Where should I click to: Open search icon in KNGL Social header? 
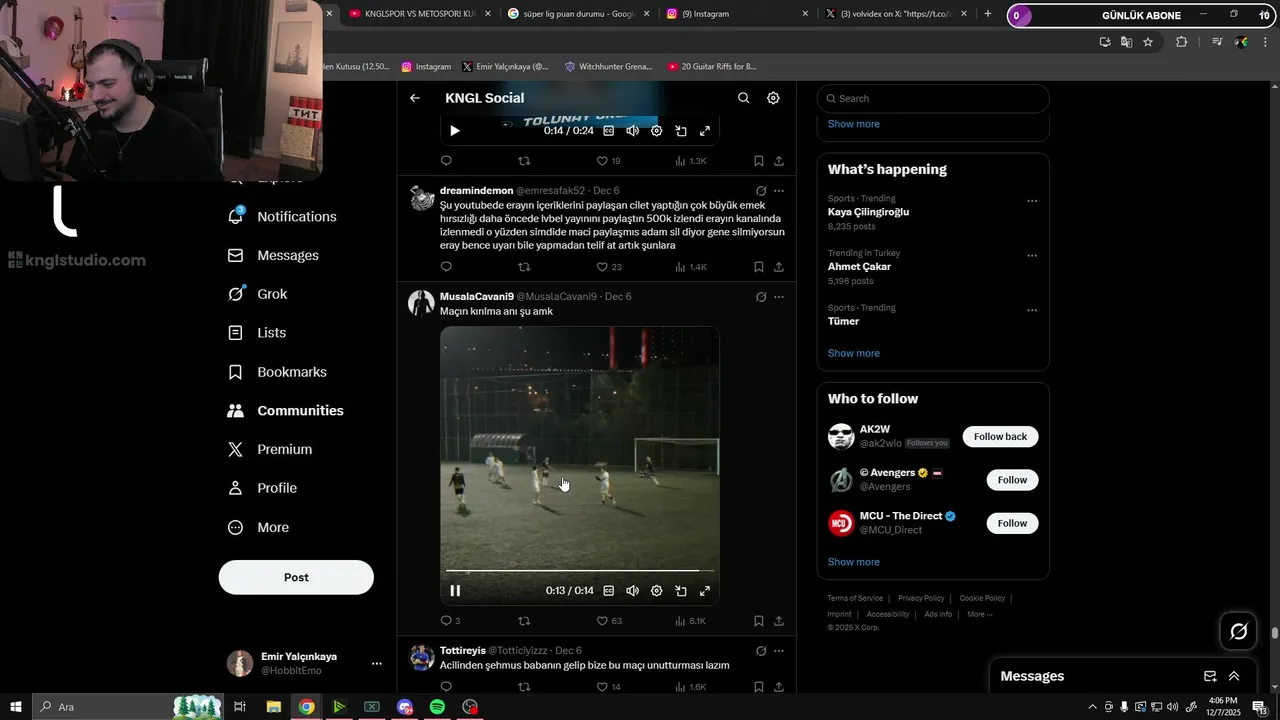[x=743, y=98]
